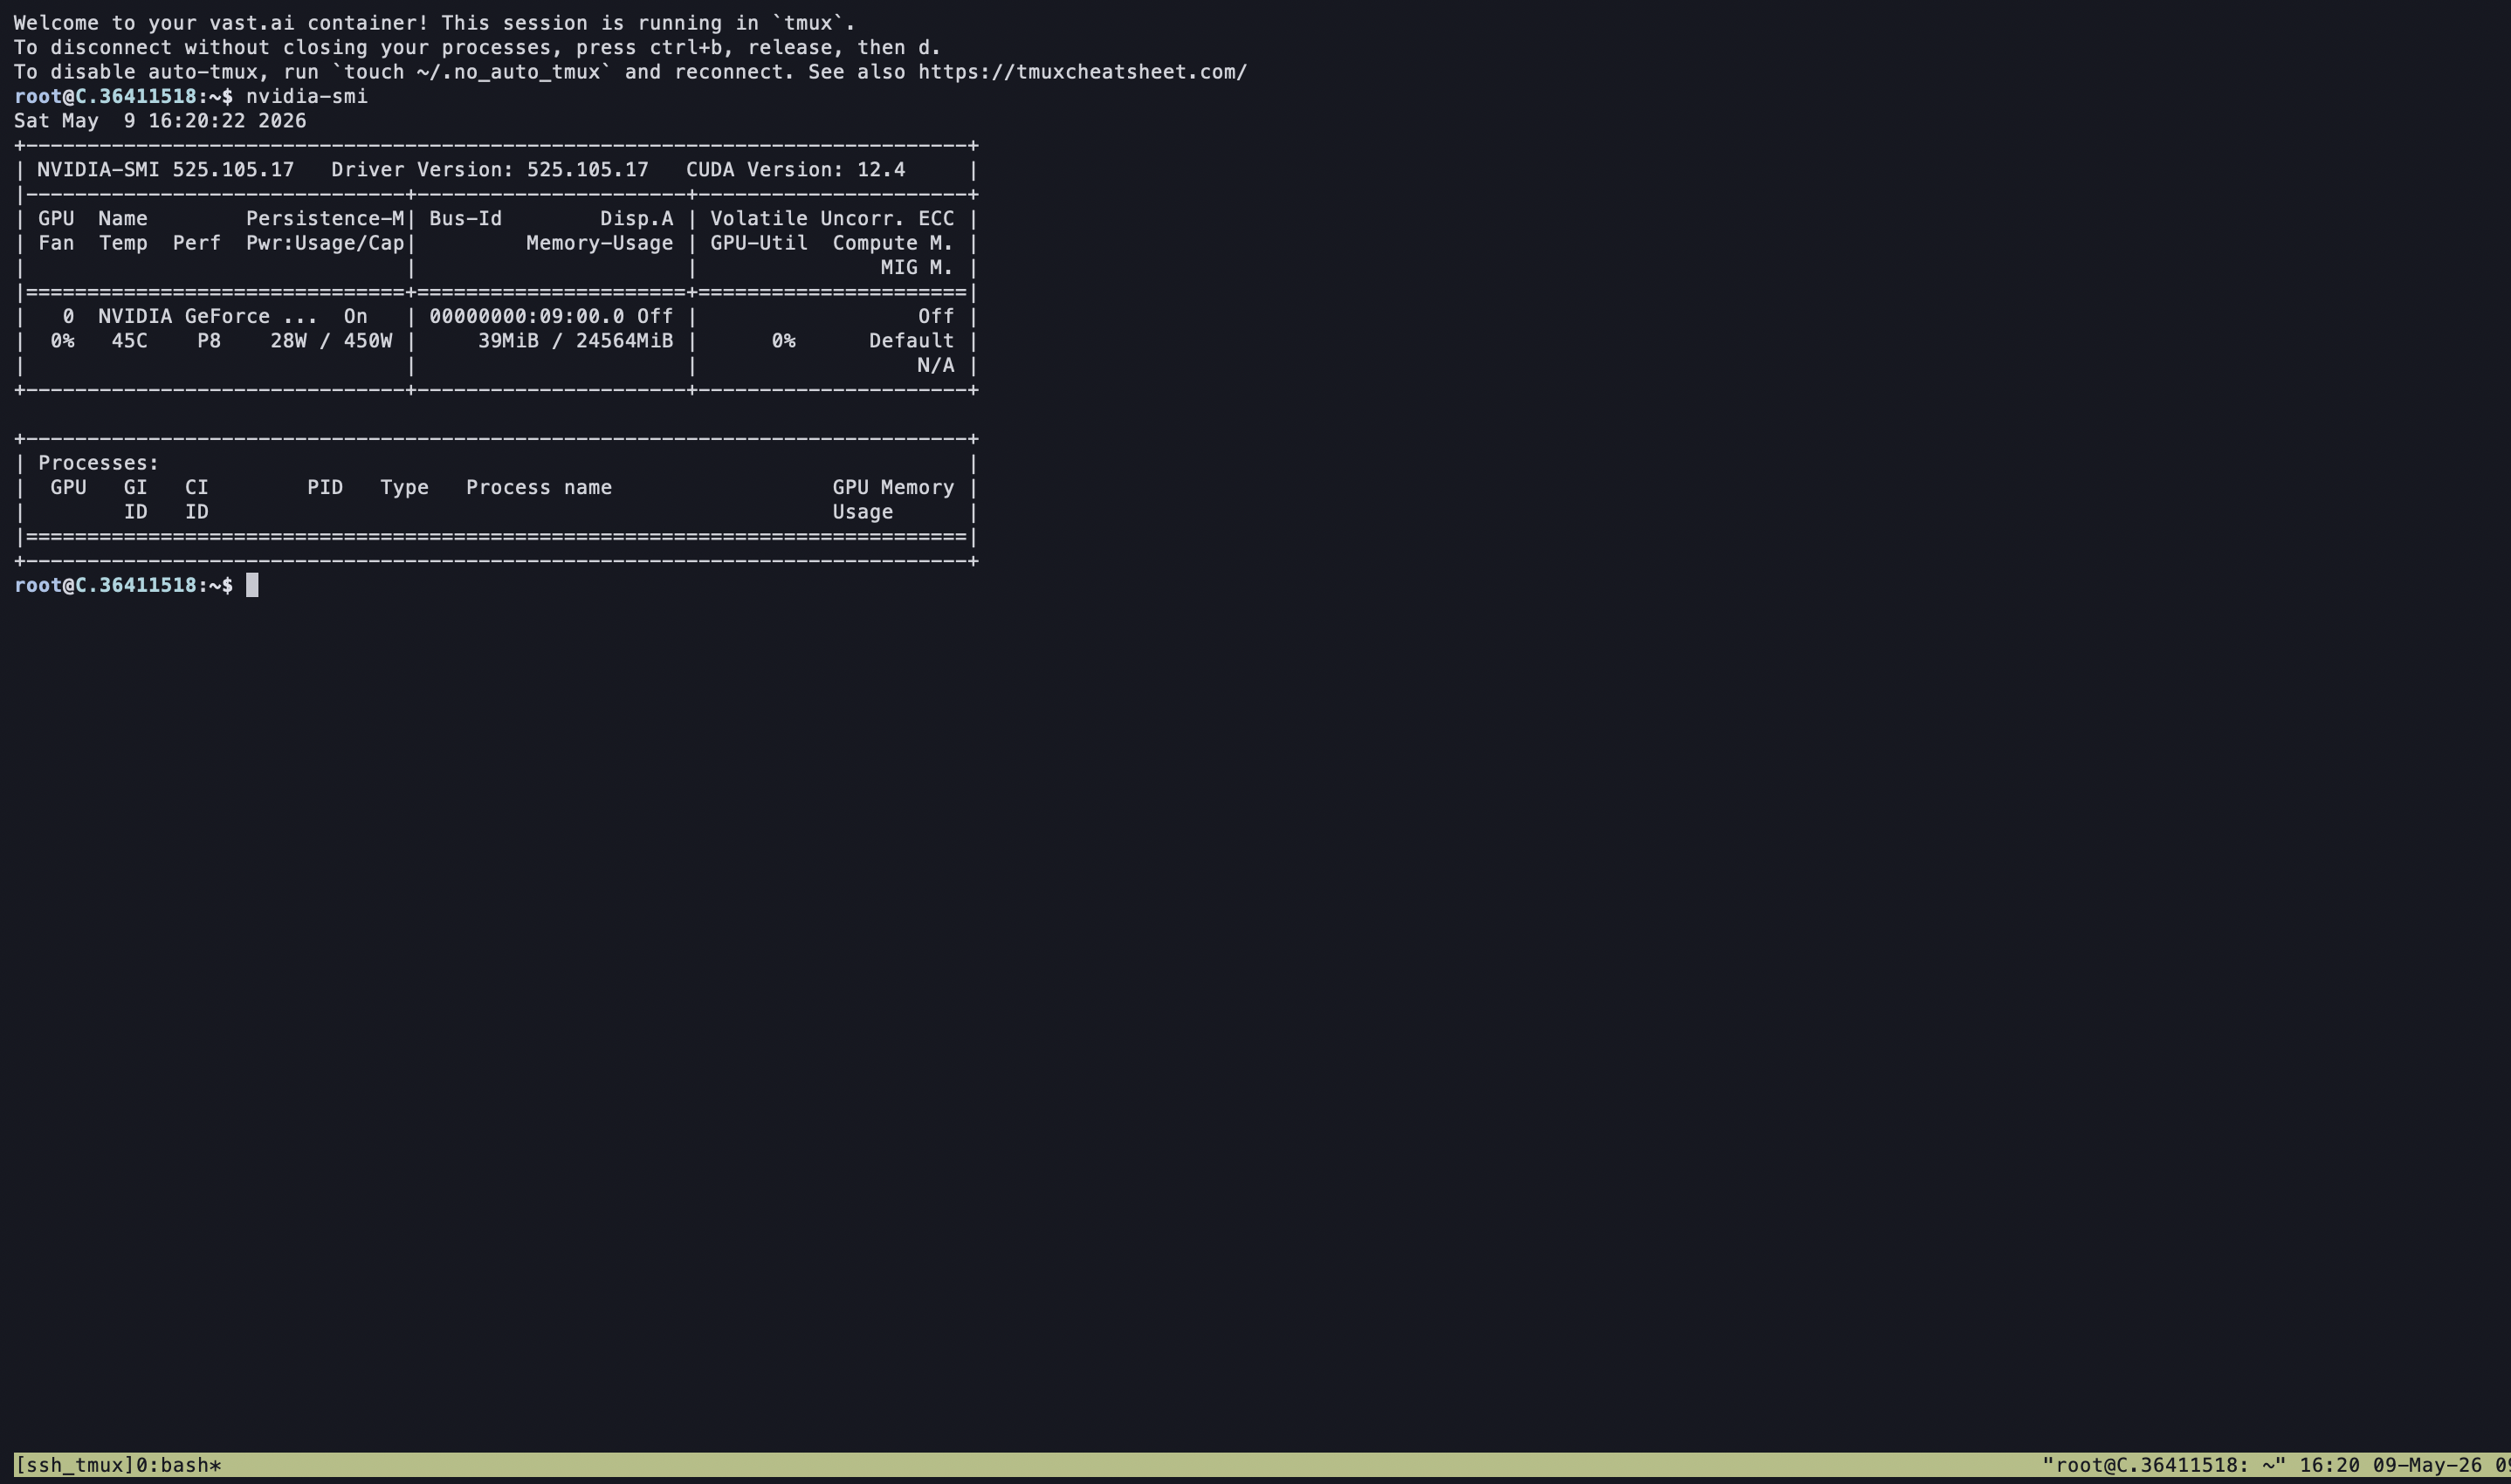Select power usage '28W / 450W'

click(331, 341)
